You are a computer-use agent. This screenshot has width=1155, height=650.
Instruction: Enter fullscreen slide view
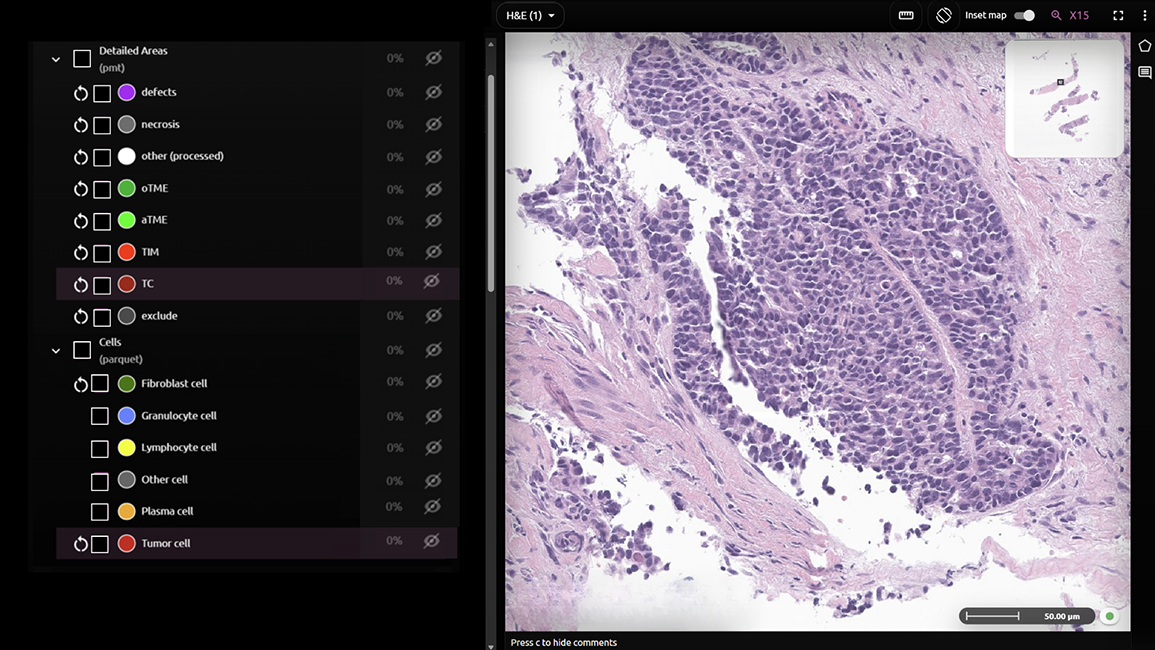tap(1118, 15)
